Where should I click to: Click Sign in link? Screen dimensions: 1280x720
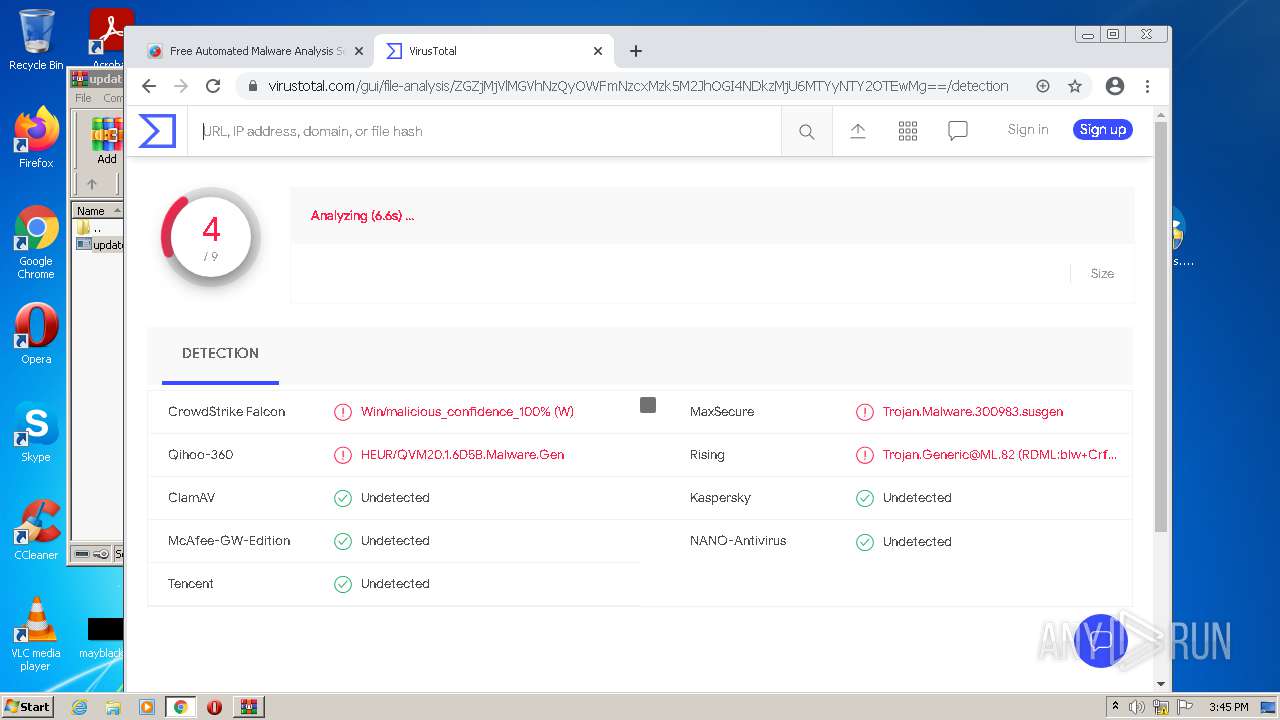[1028, 129]
